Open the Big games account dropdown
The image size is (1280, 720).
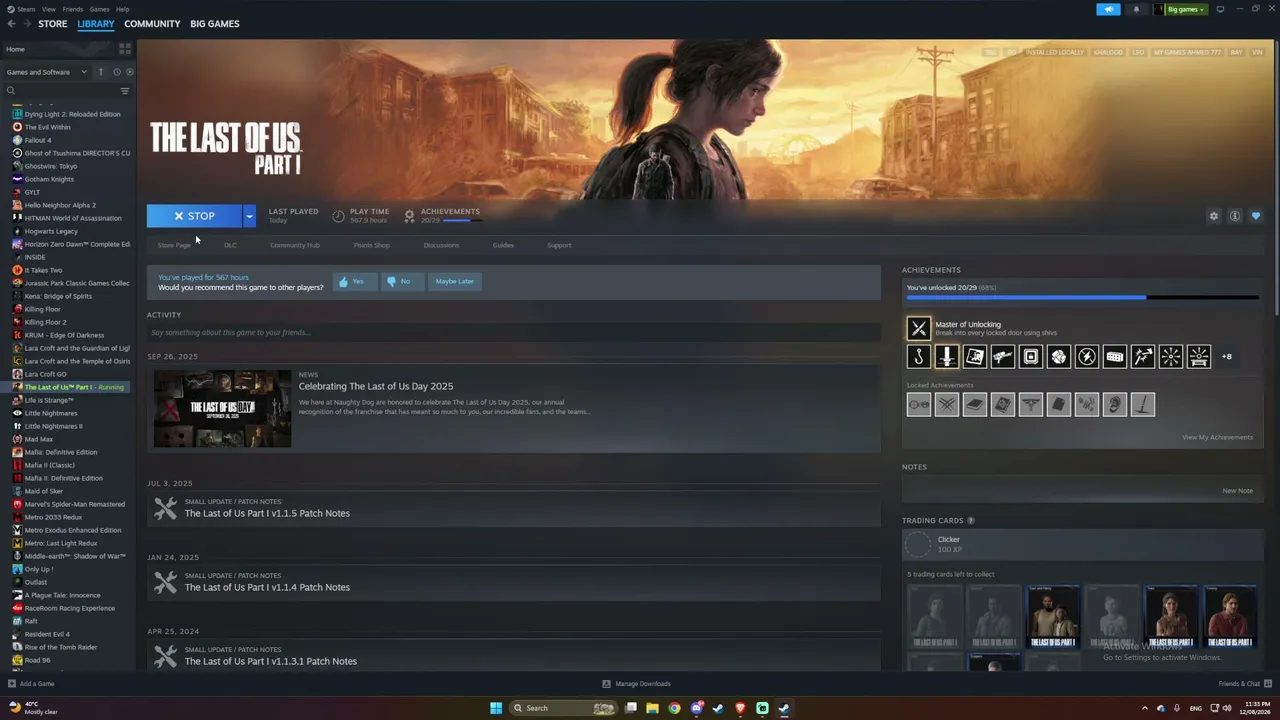[x=1181, y=9]
